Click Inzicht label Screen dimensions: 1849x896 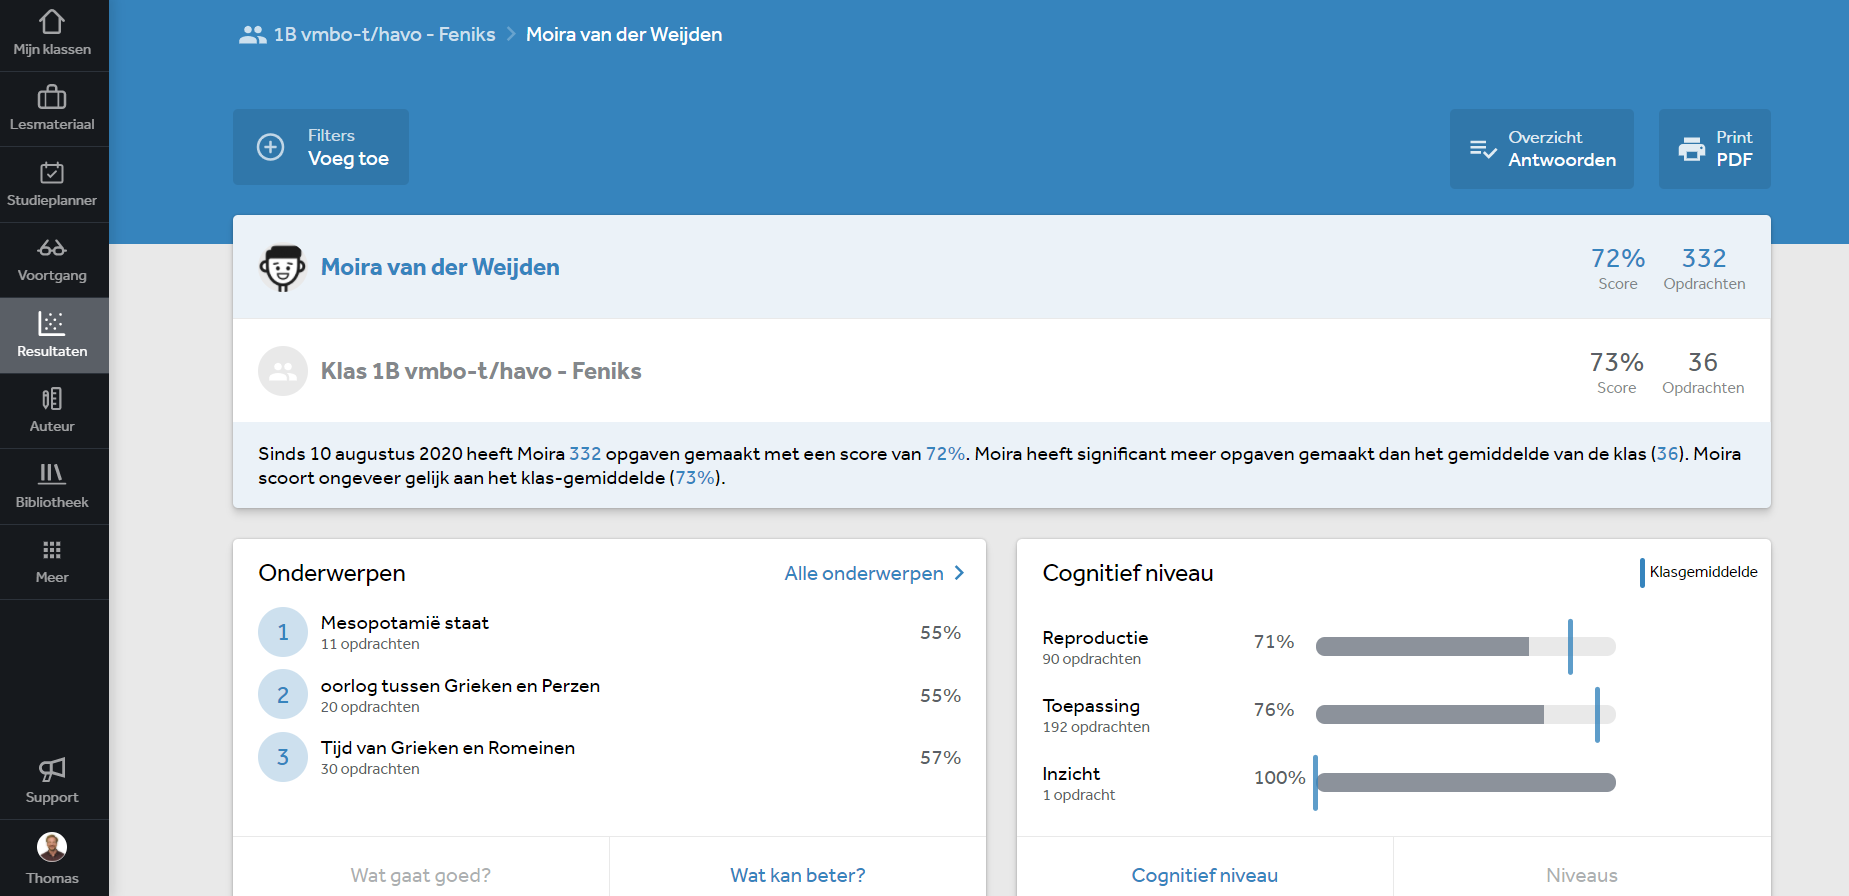(1071, 774)
